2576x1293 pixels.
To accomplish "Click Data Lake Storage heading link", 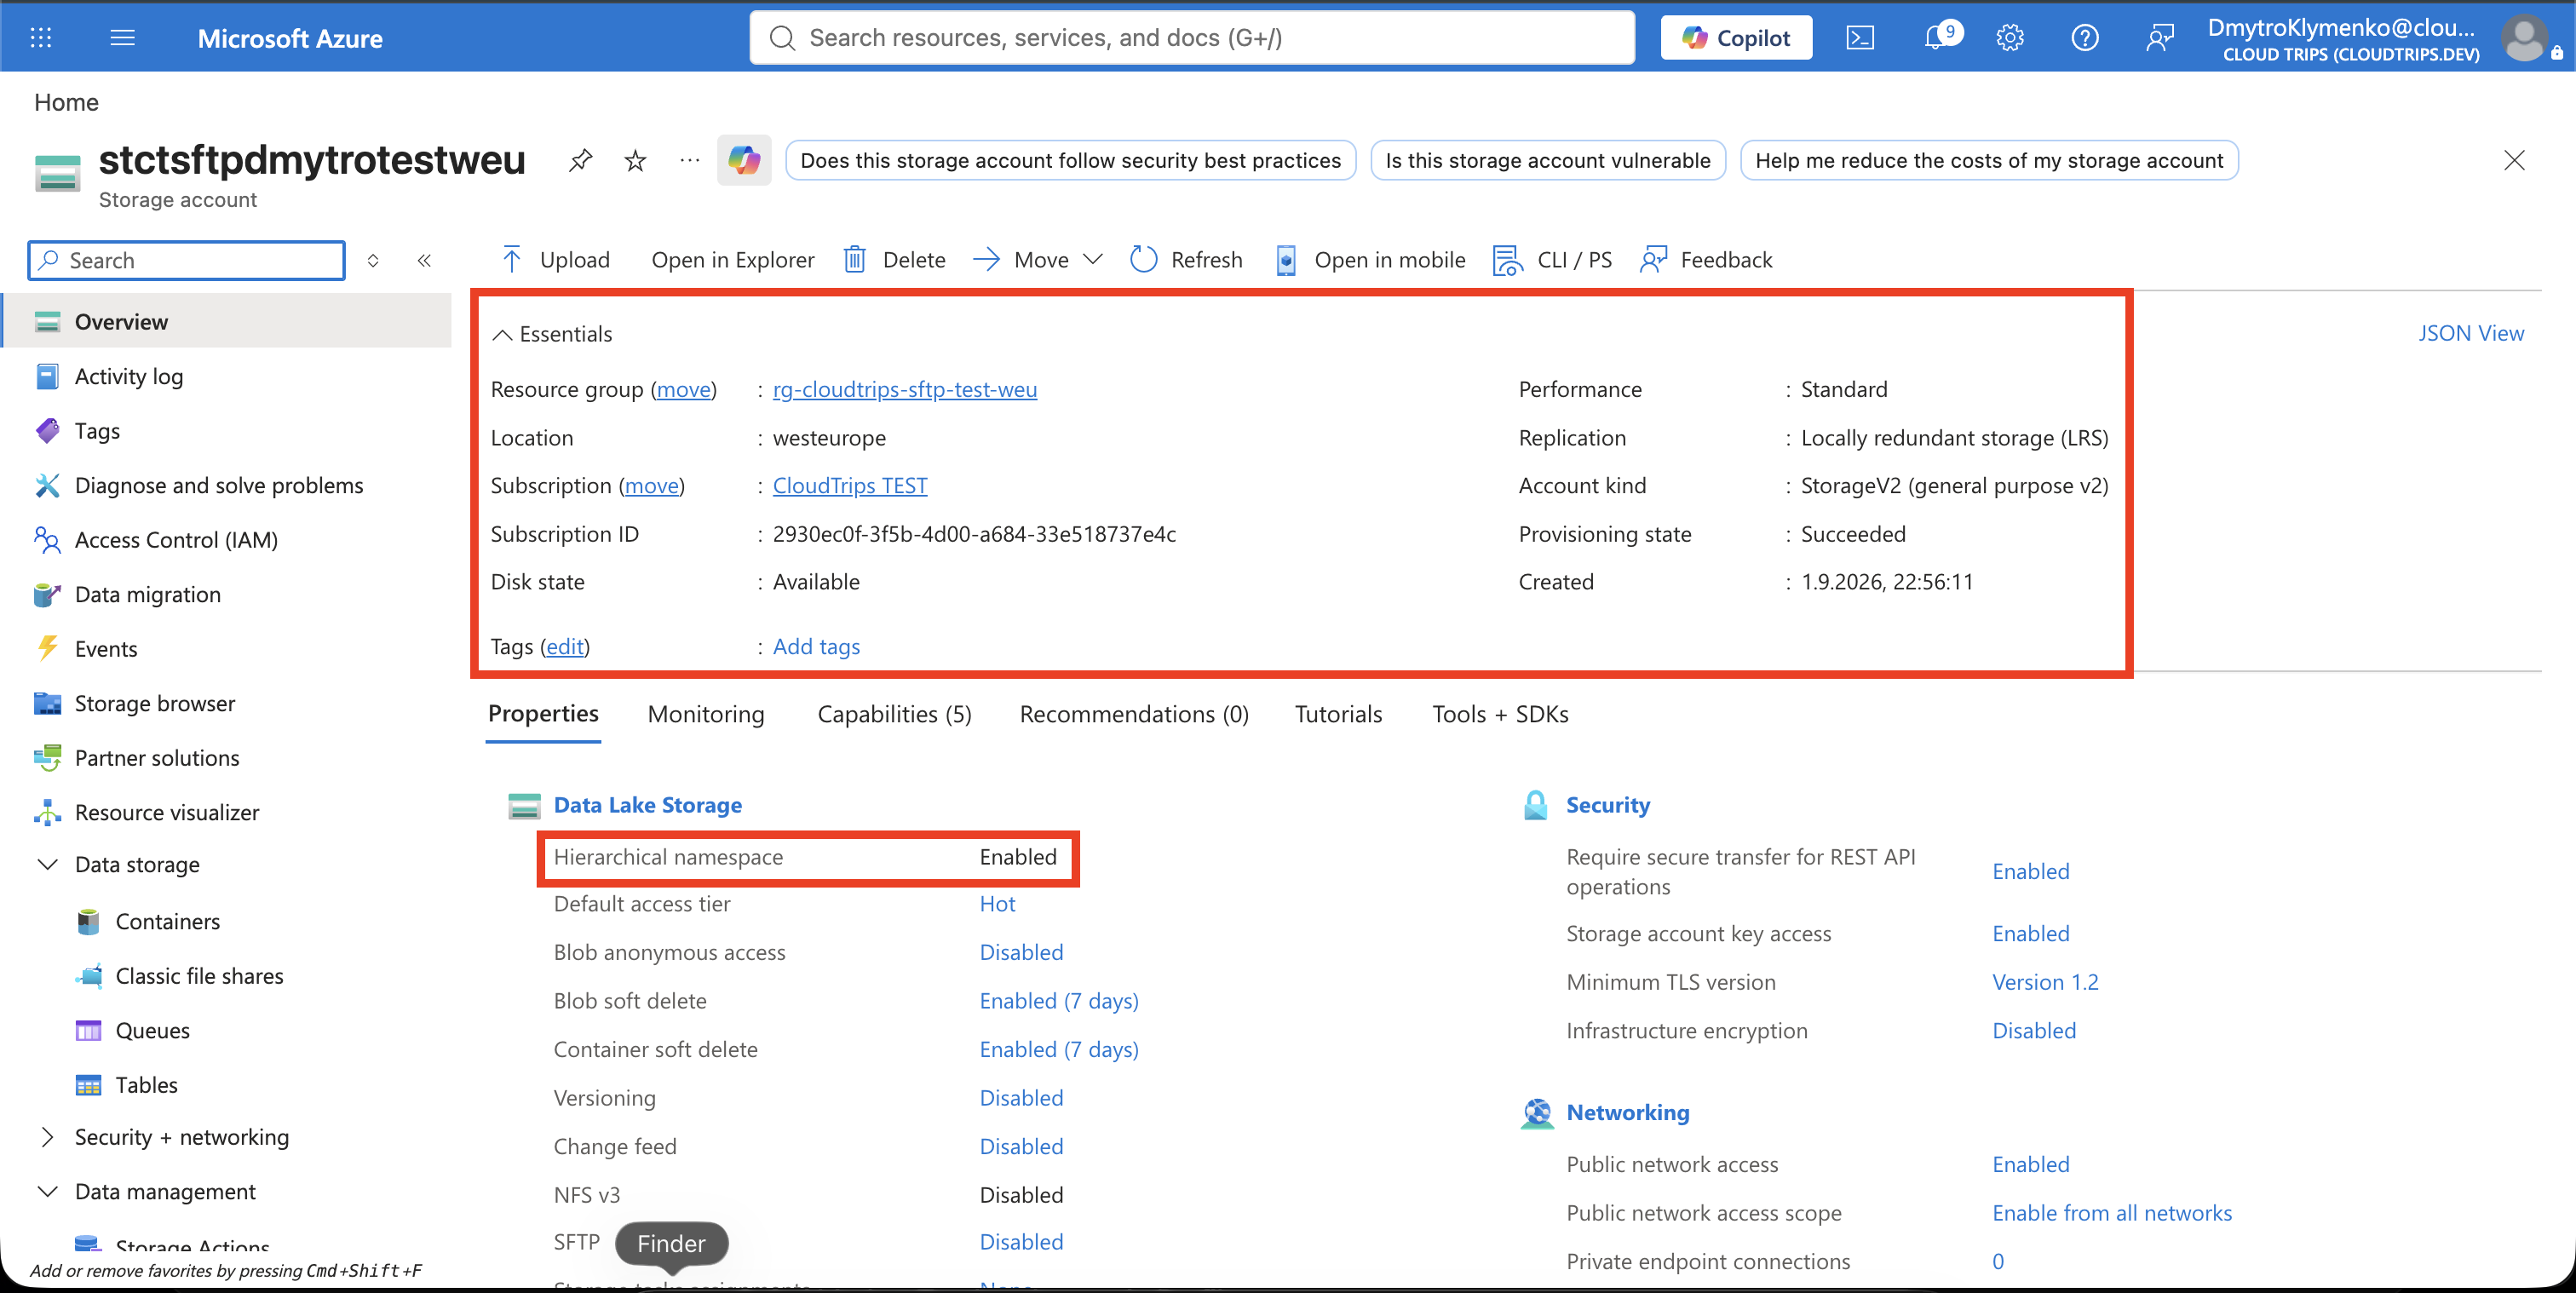I will point(647,805).
